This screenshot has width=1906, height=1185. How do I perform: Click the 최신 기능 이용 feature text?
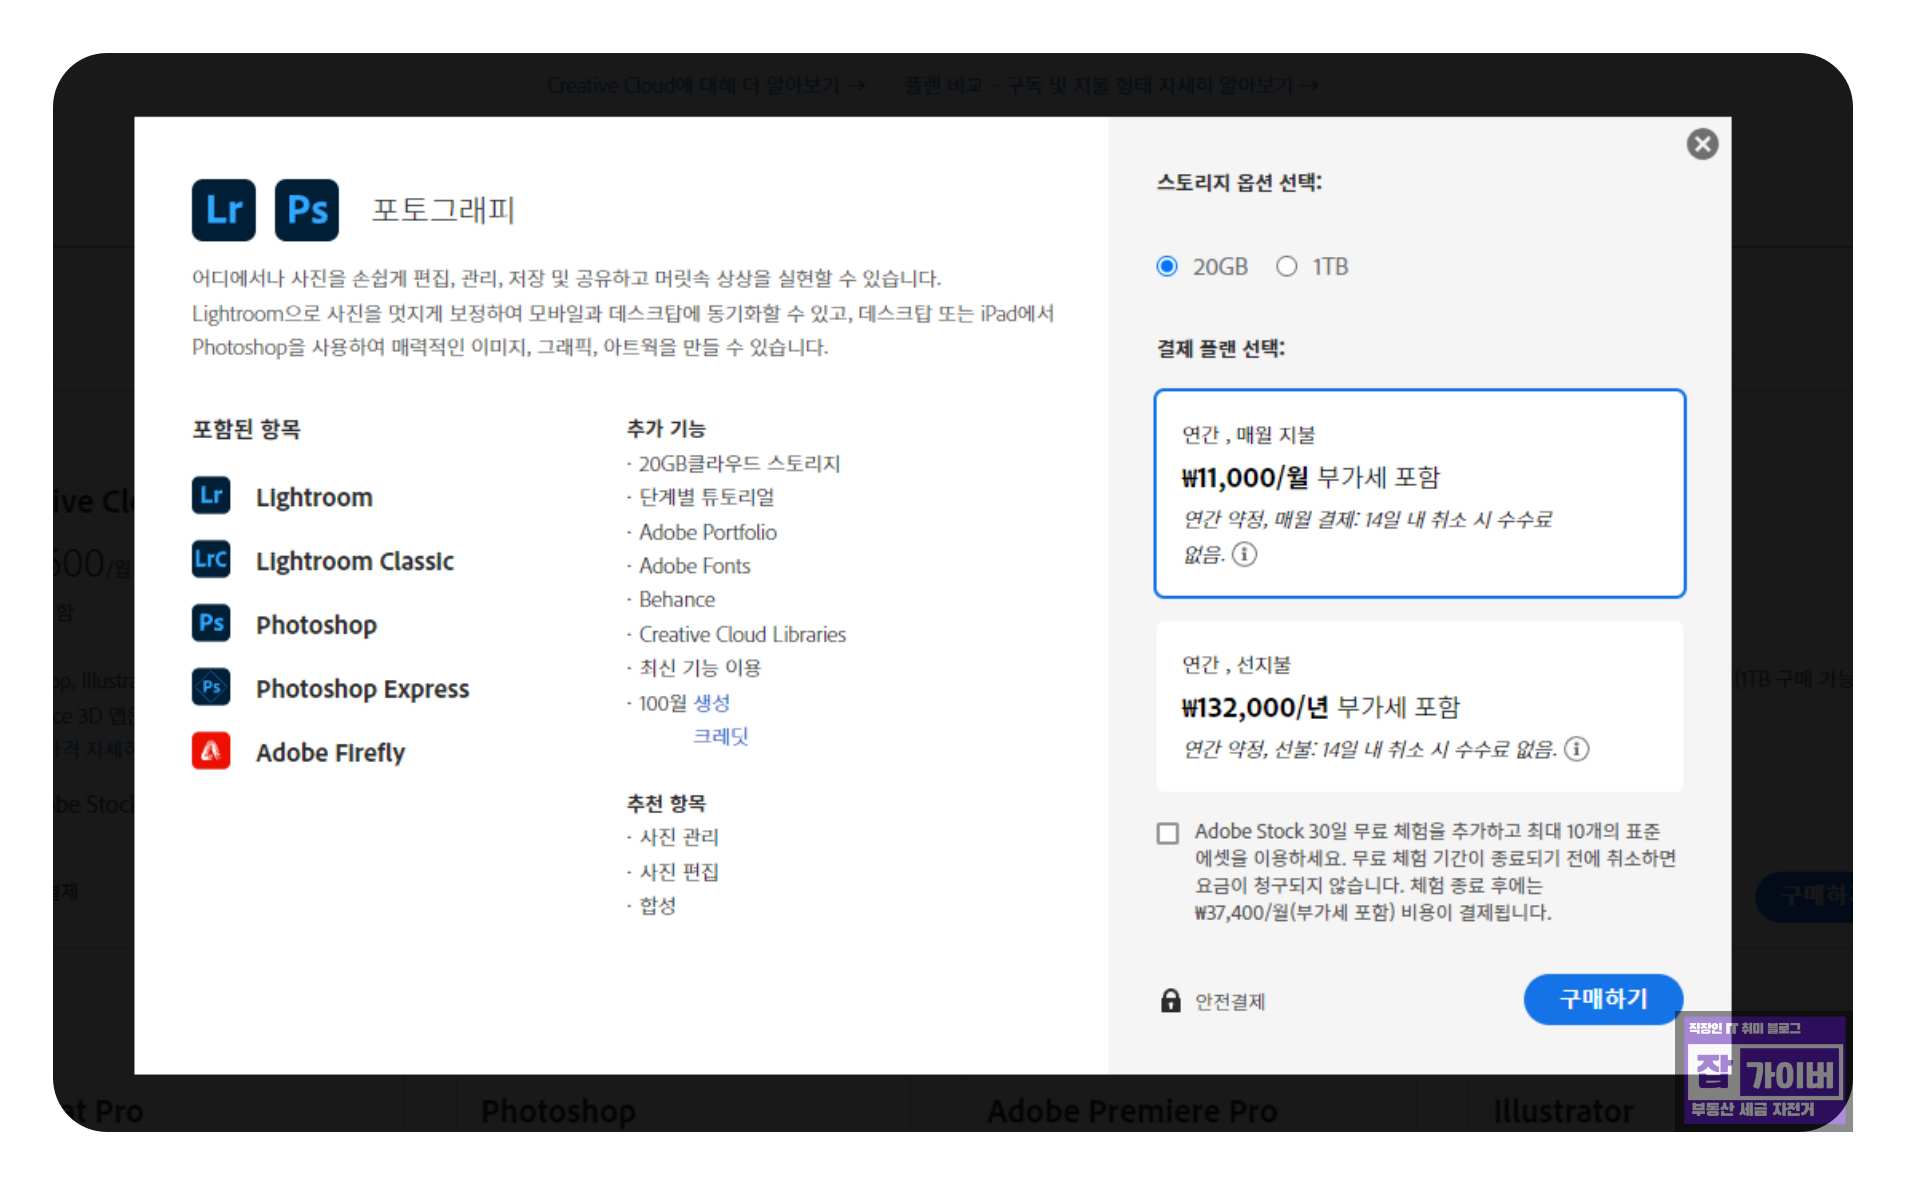[x=700, y=668]
